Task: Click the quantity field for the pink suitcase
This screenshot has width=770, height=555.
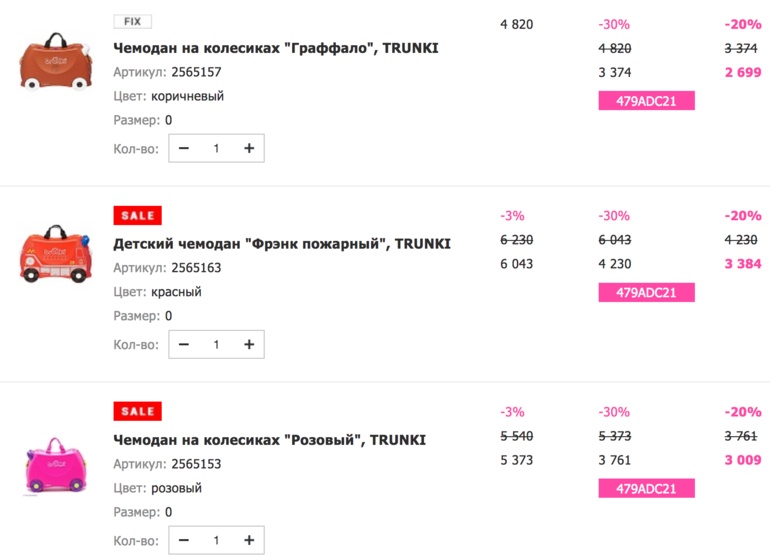Action: pos(216,540)
